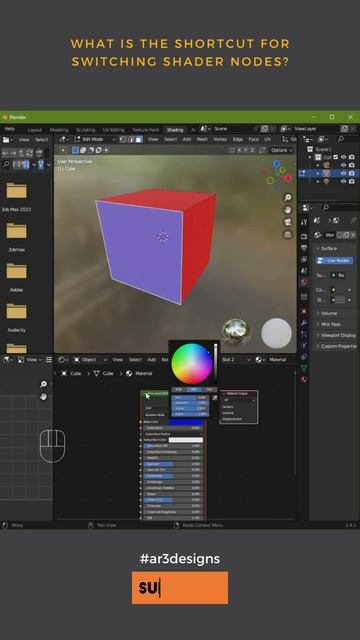Click the Use Nodes button
The image size is (360, 640).
(x=335, y=260)
